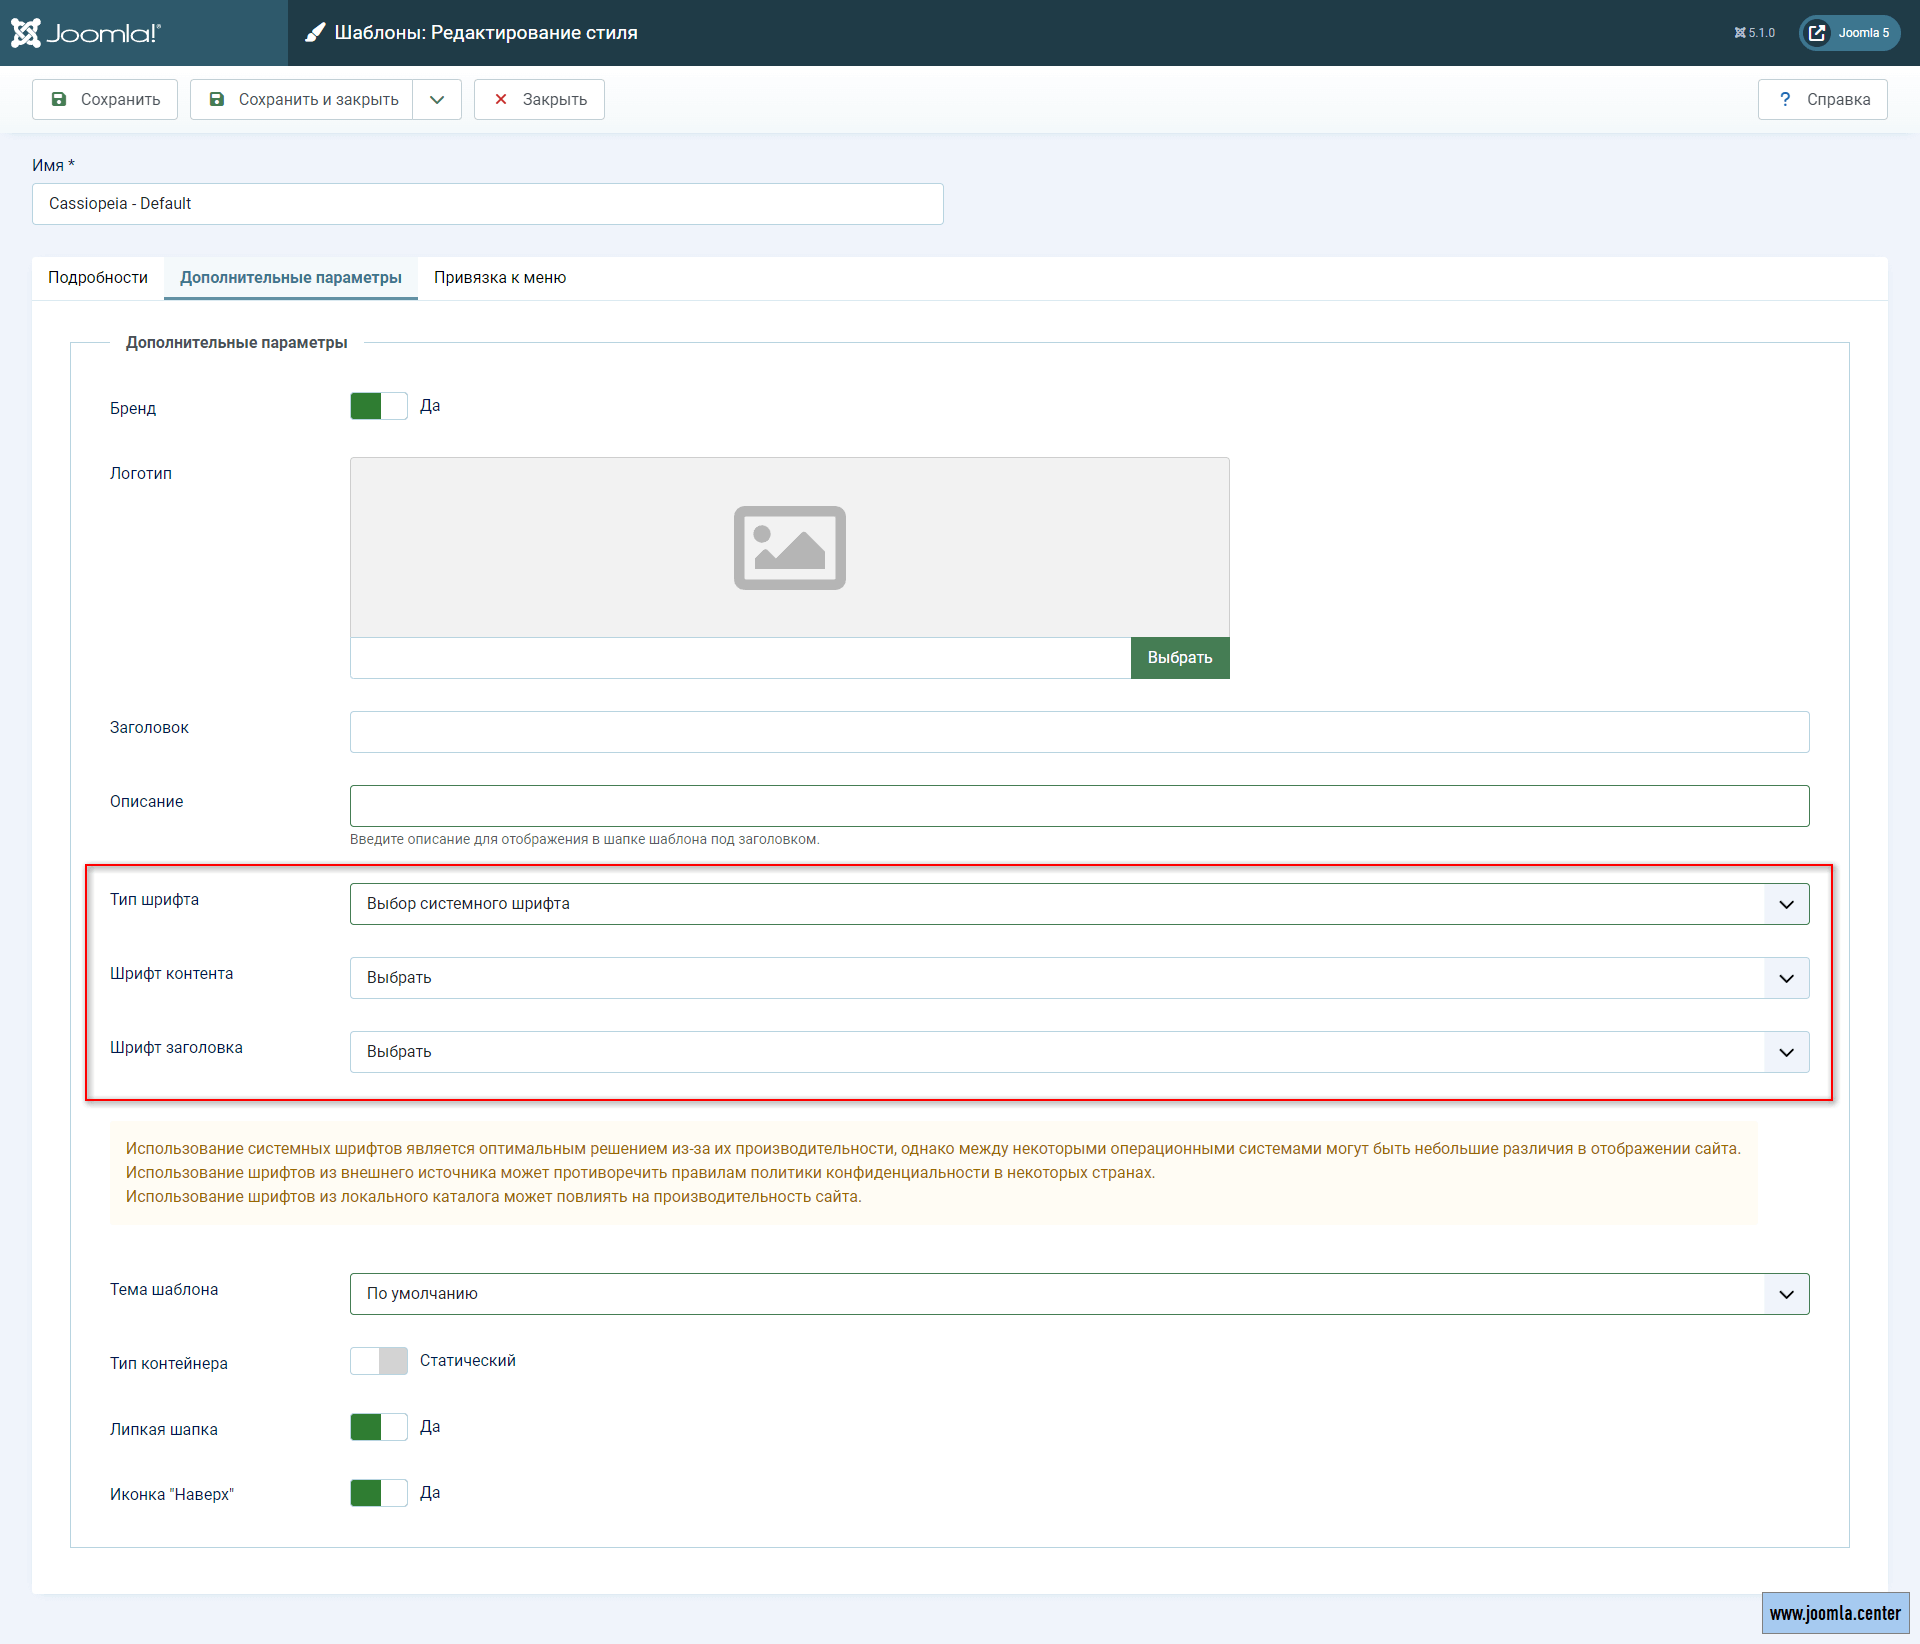1920x1644 pixels.
Task: Switch to the Подробности tab
Action: pos(98,278)
